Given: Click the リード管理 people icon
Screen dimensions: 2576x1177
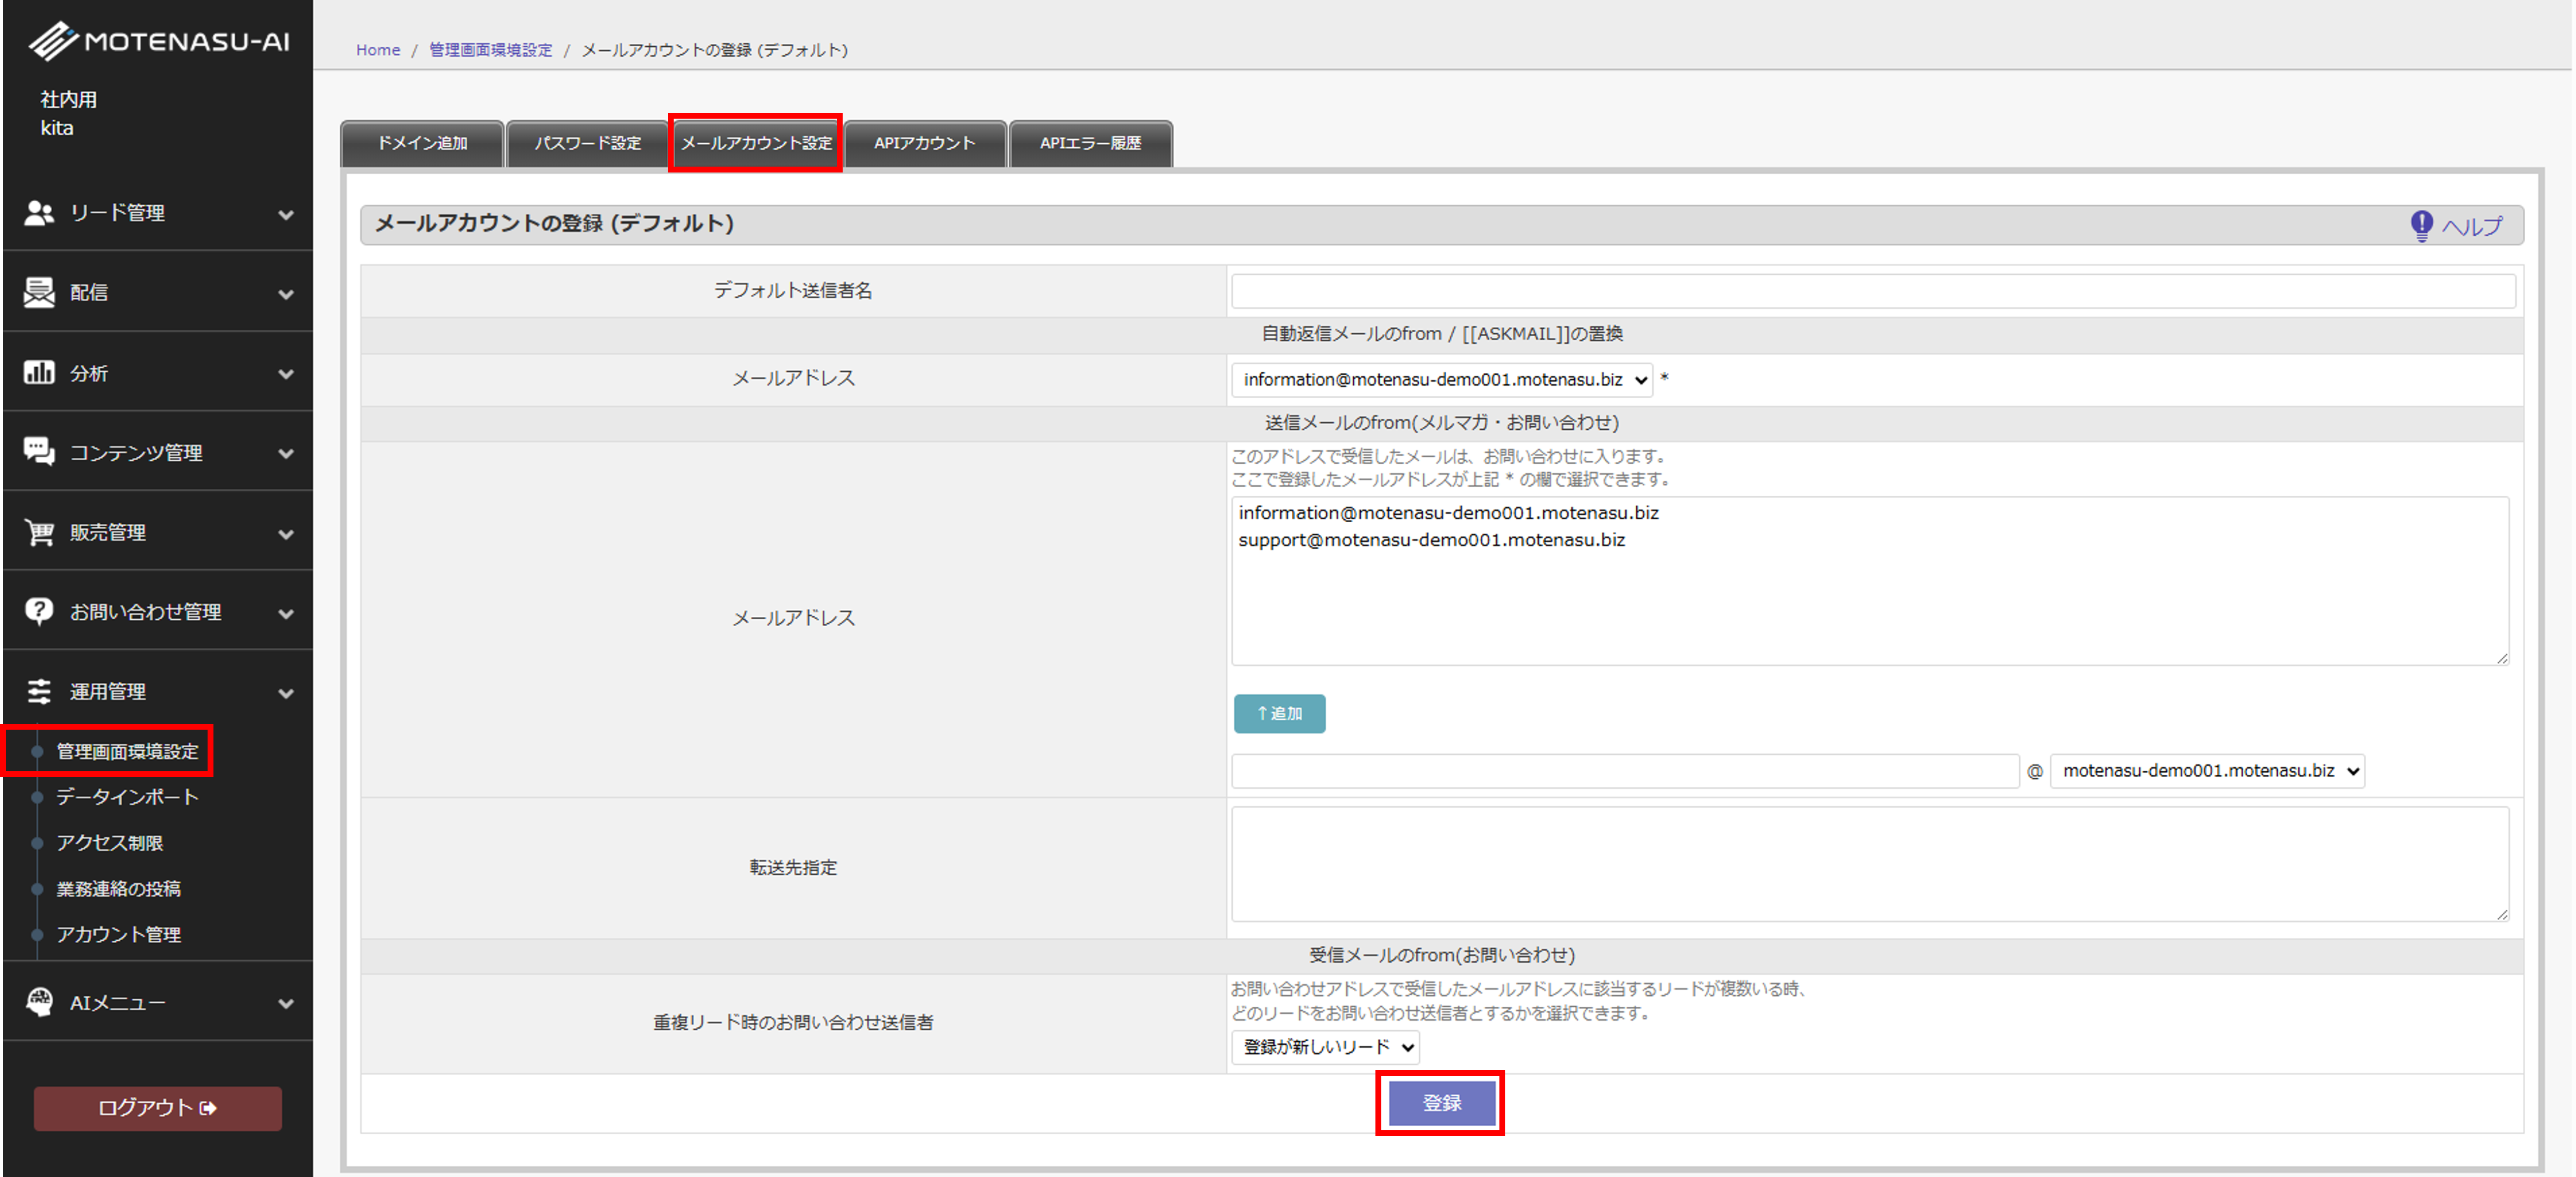Looking at the screenshot, I should point(39,213).
